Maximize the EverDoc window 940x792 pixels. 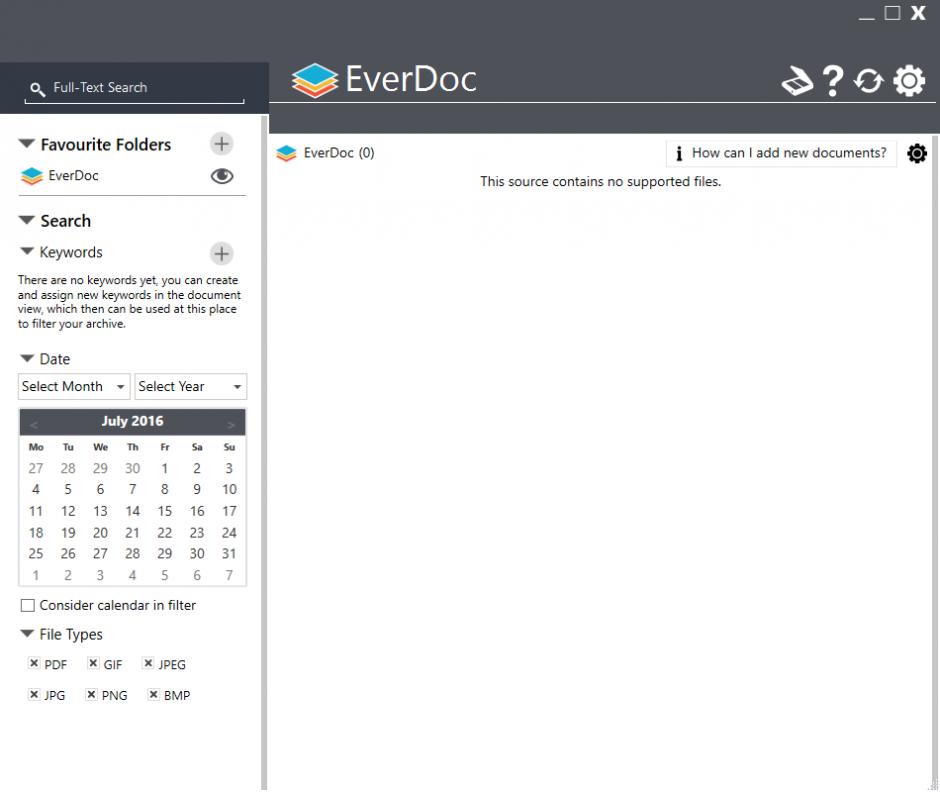(x=892, y=13)
